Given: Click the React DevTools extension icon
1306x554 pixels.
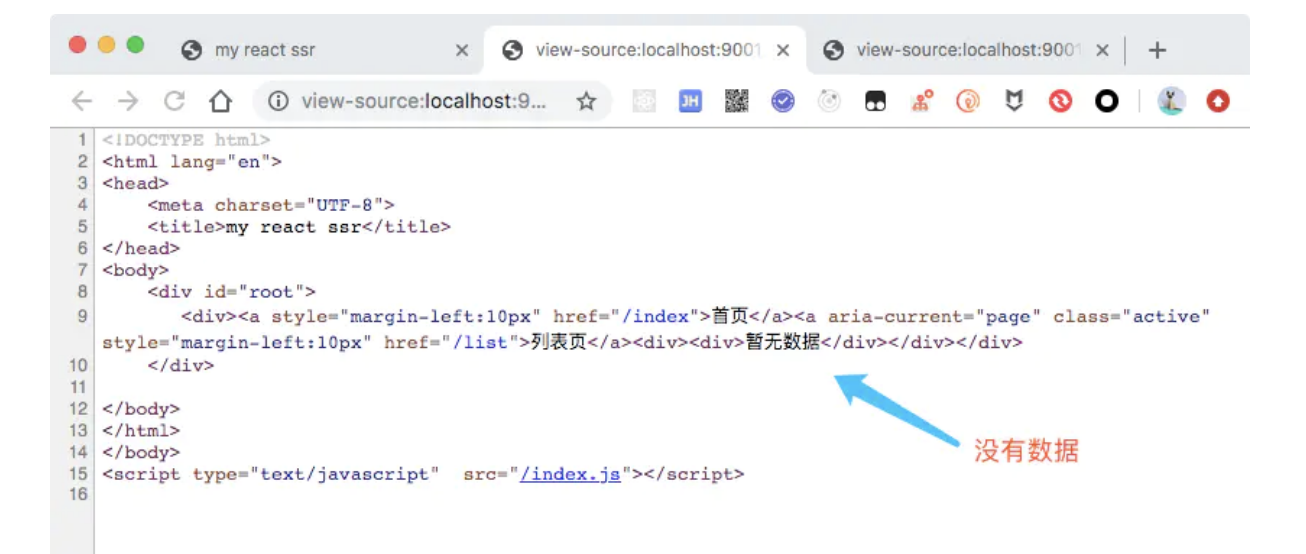Looking at the screenshot, I should click(644, 101).
